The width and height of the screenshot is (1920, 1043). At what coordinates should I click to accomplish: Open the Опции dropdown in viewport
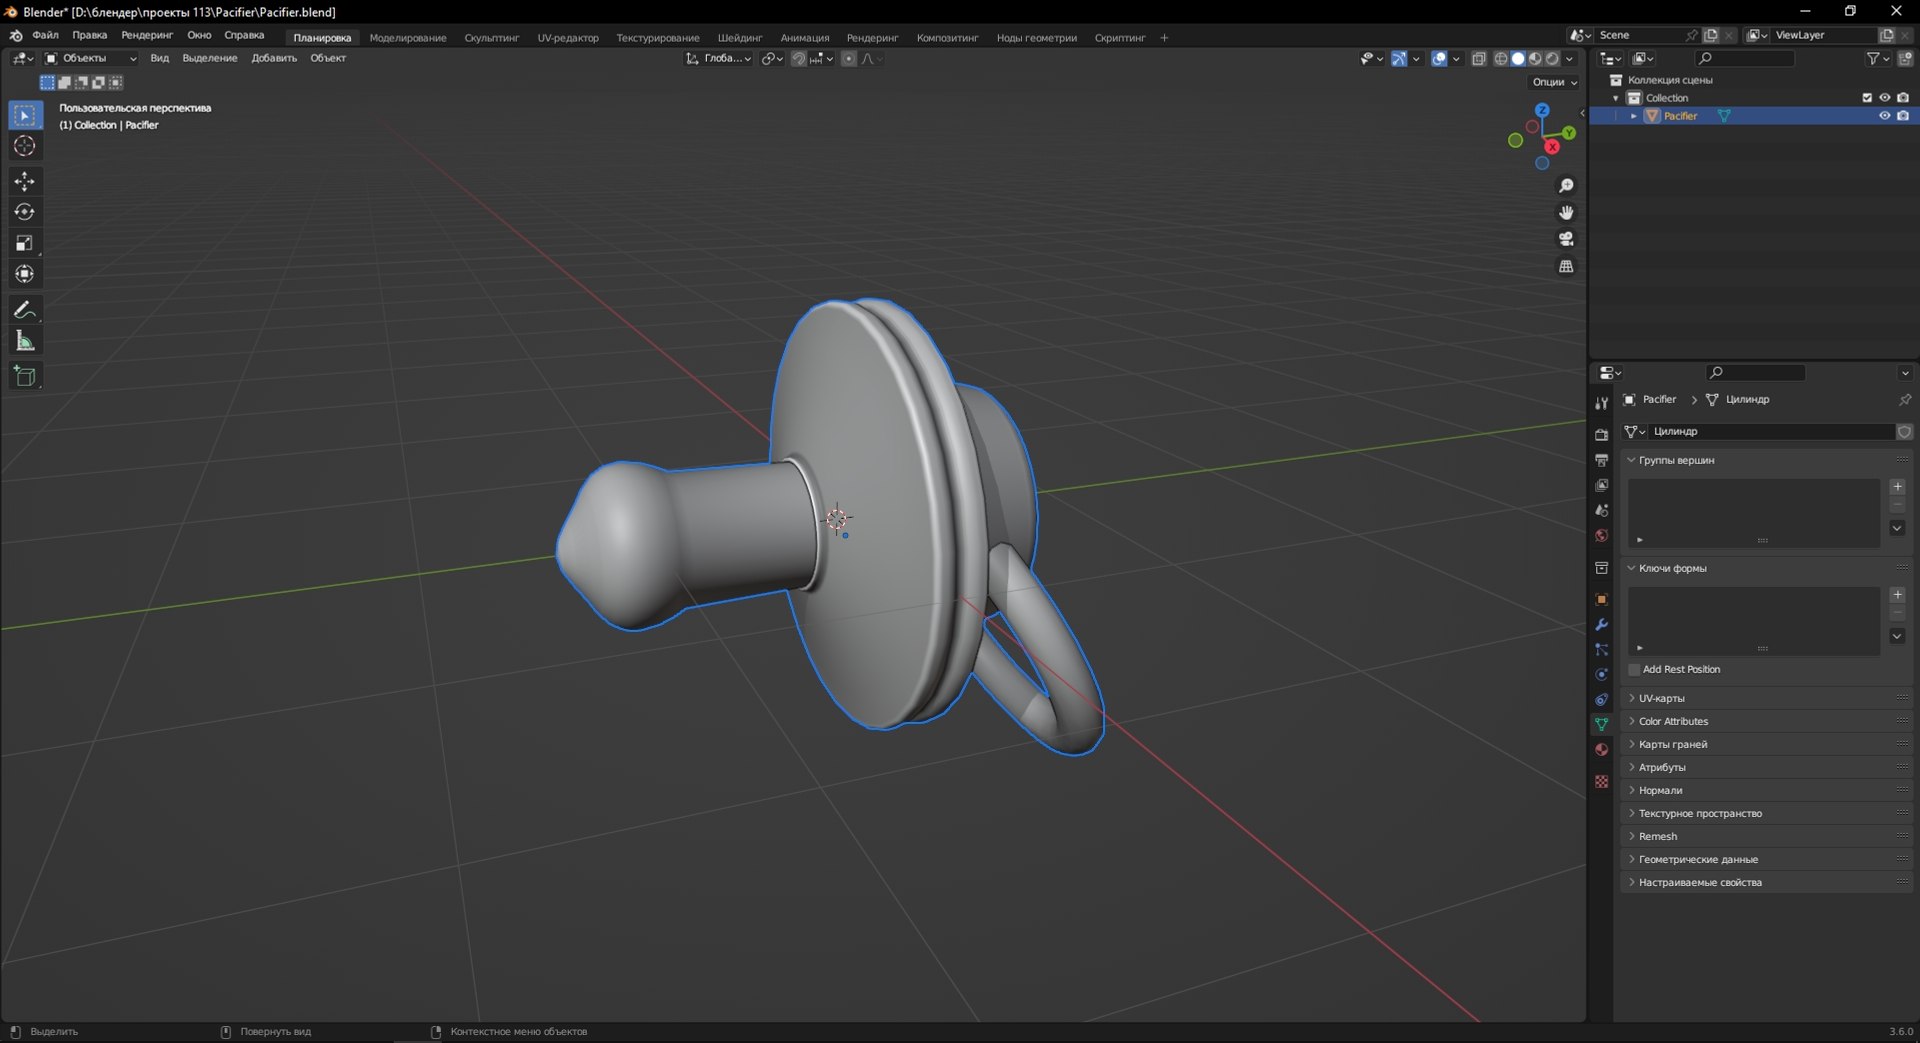1554,82
